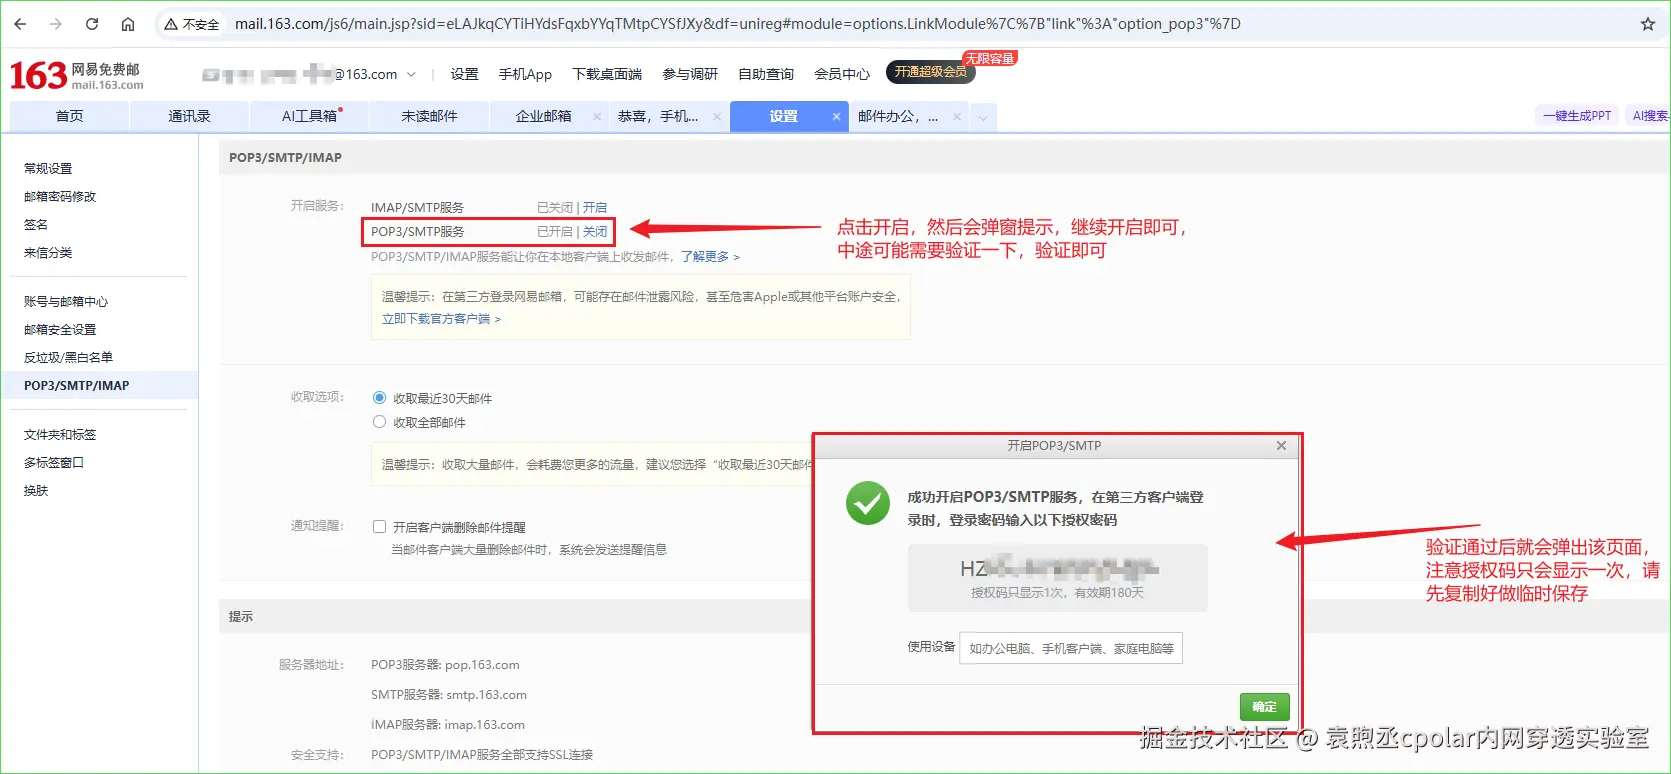1671x774 pixels.
Task: Select 邮箱安全设置 in the sidebar
Action: pos(60,329)
